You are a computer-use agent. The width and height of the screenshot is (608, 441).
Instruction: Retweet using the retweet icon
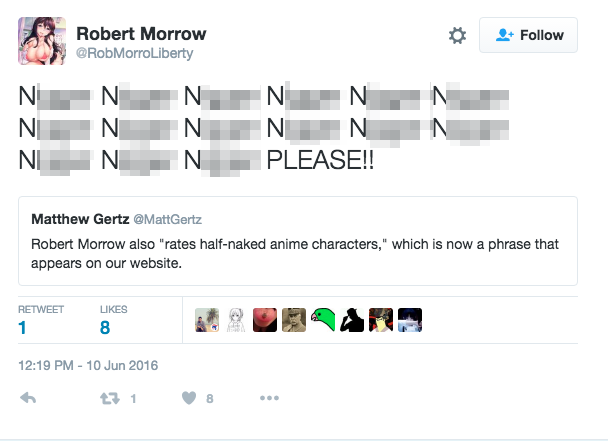point(110,398)
